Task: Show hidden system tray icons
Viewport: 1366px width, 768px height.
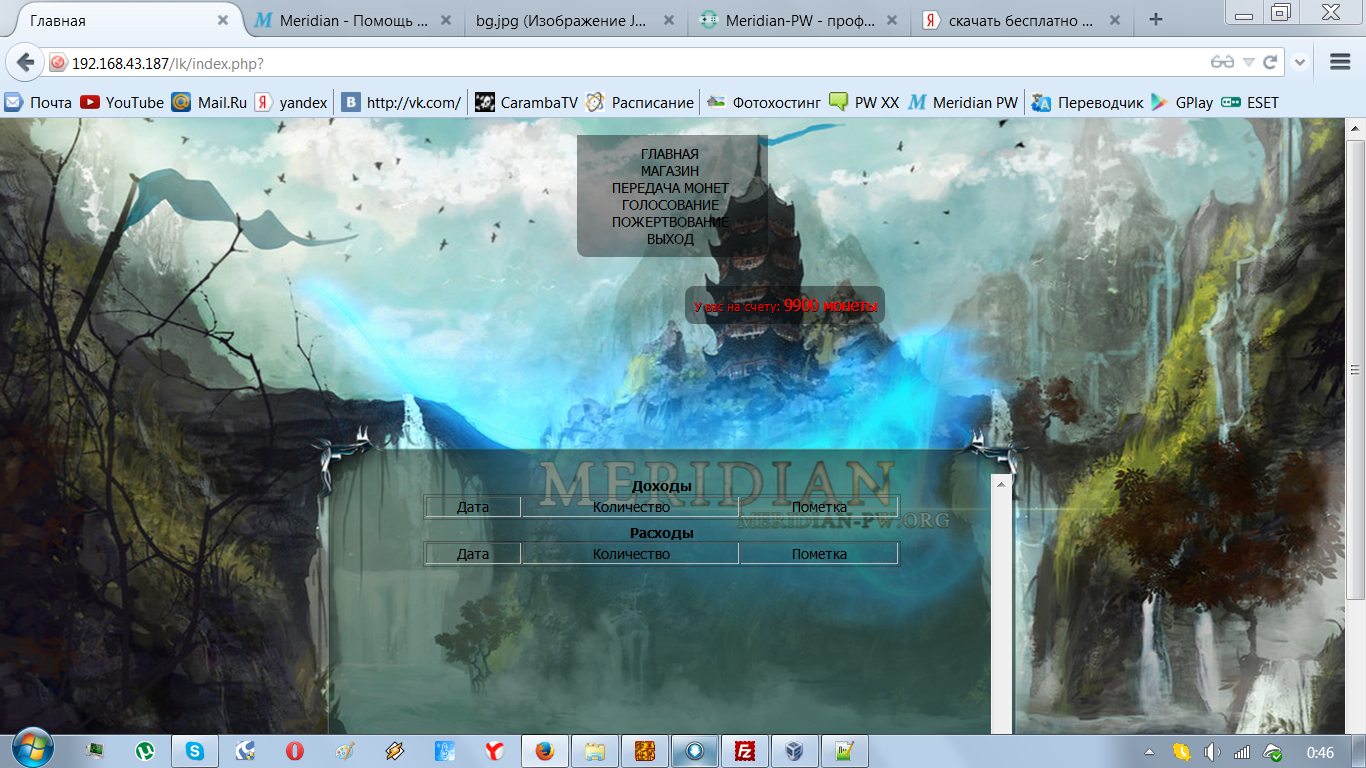Action: [x=1149, y=752]
